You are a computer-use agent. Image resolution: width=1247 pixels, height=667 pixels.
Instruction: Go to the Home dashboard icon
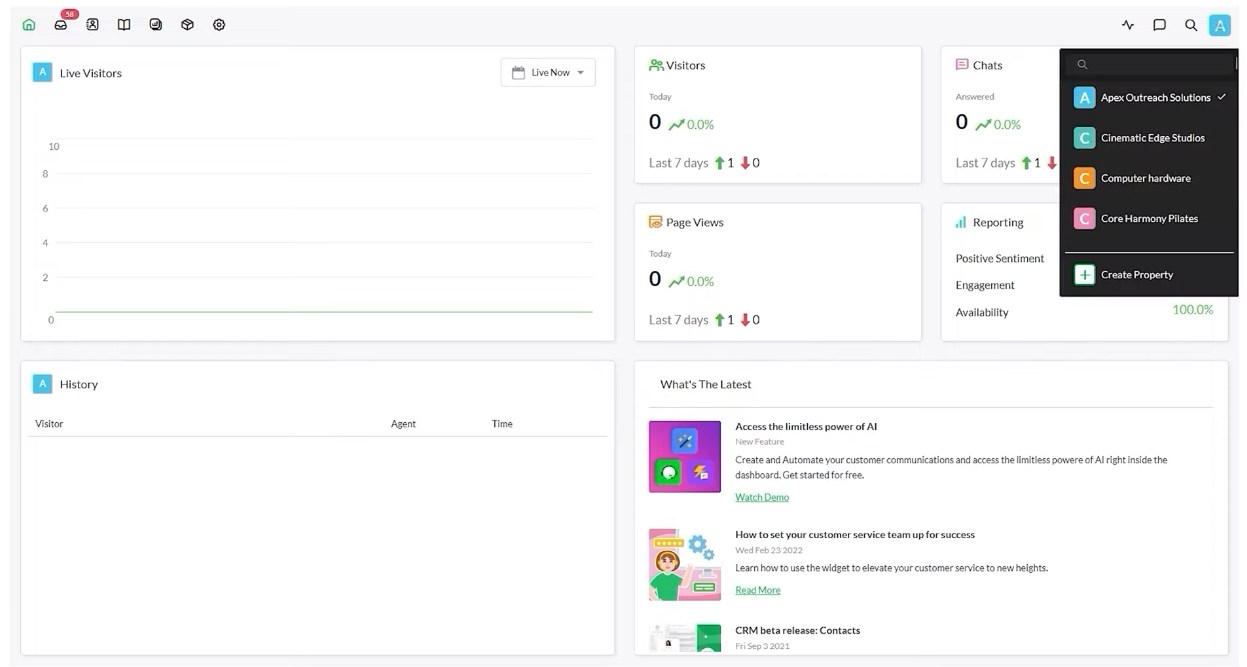29,25
